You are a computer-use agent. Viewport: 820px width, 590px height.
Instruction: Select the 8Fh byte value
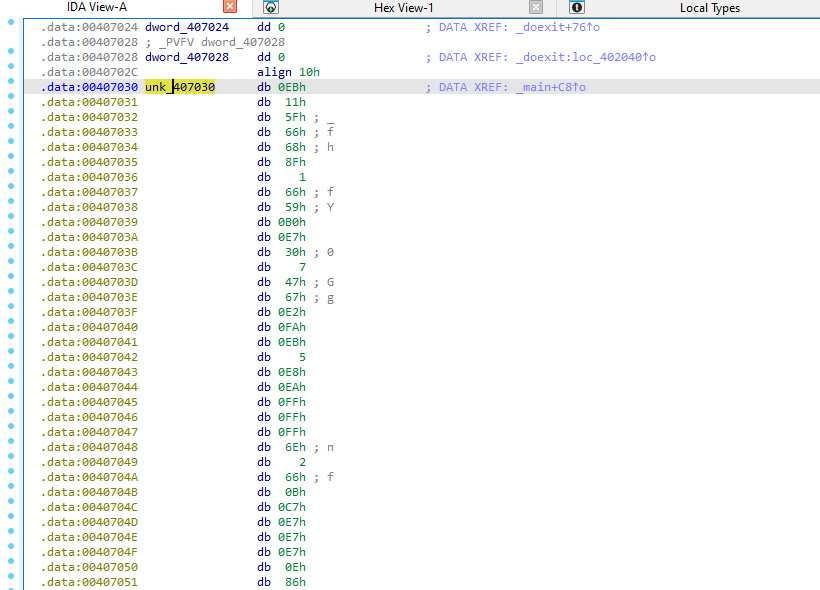pyautogui.click(x=295, y=162)
